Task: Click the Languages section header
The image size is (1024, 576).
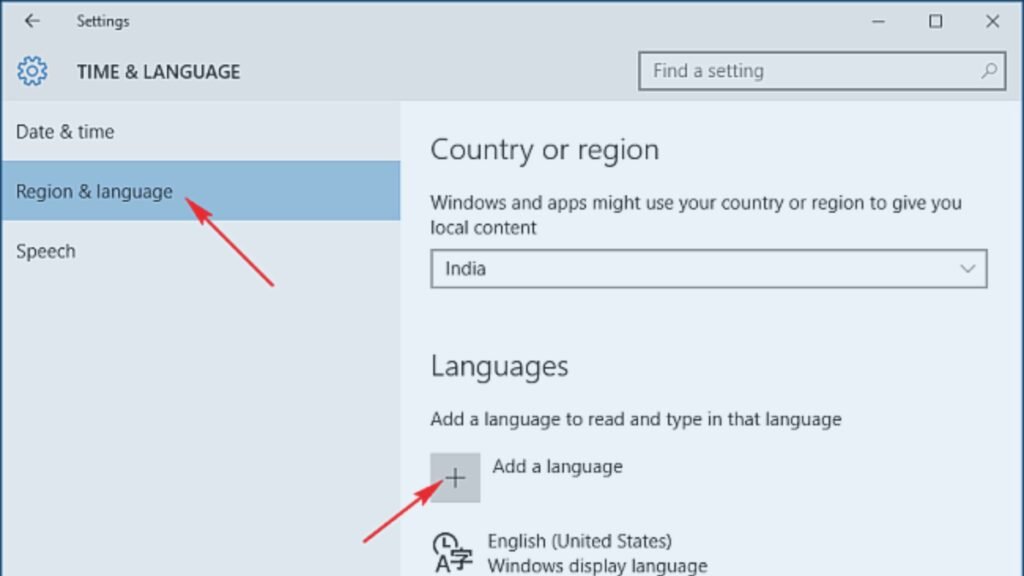Action: pos(498,367)
